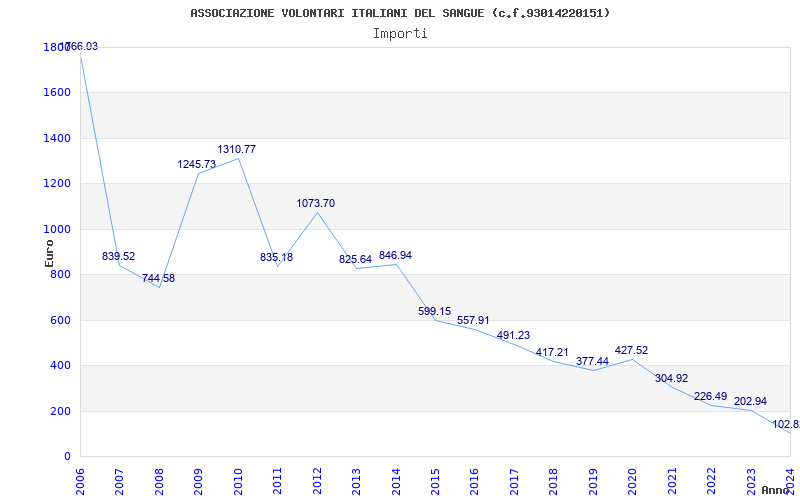Click the 0 y-axis tick label

tap(68, 456)
